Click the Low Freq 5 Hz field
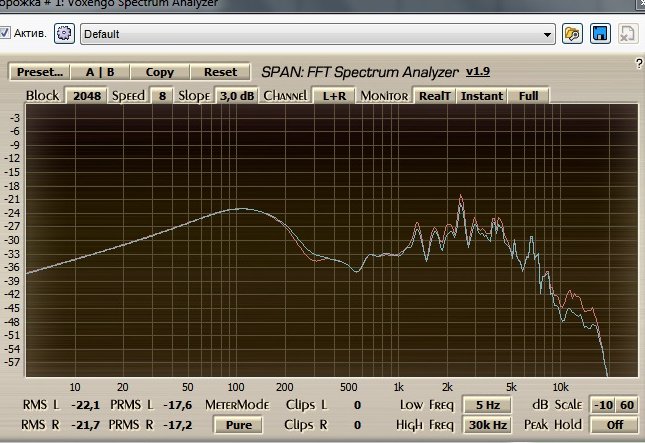 coord(487,405)
